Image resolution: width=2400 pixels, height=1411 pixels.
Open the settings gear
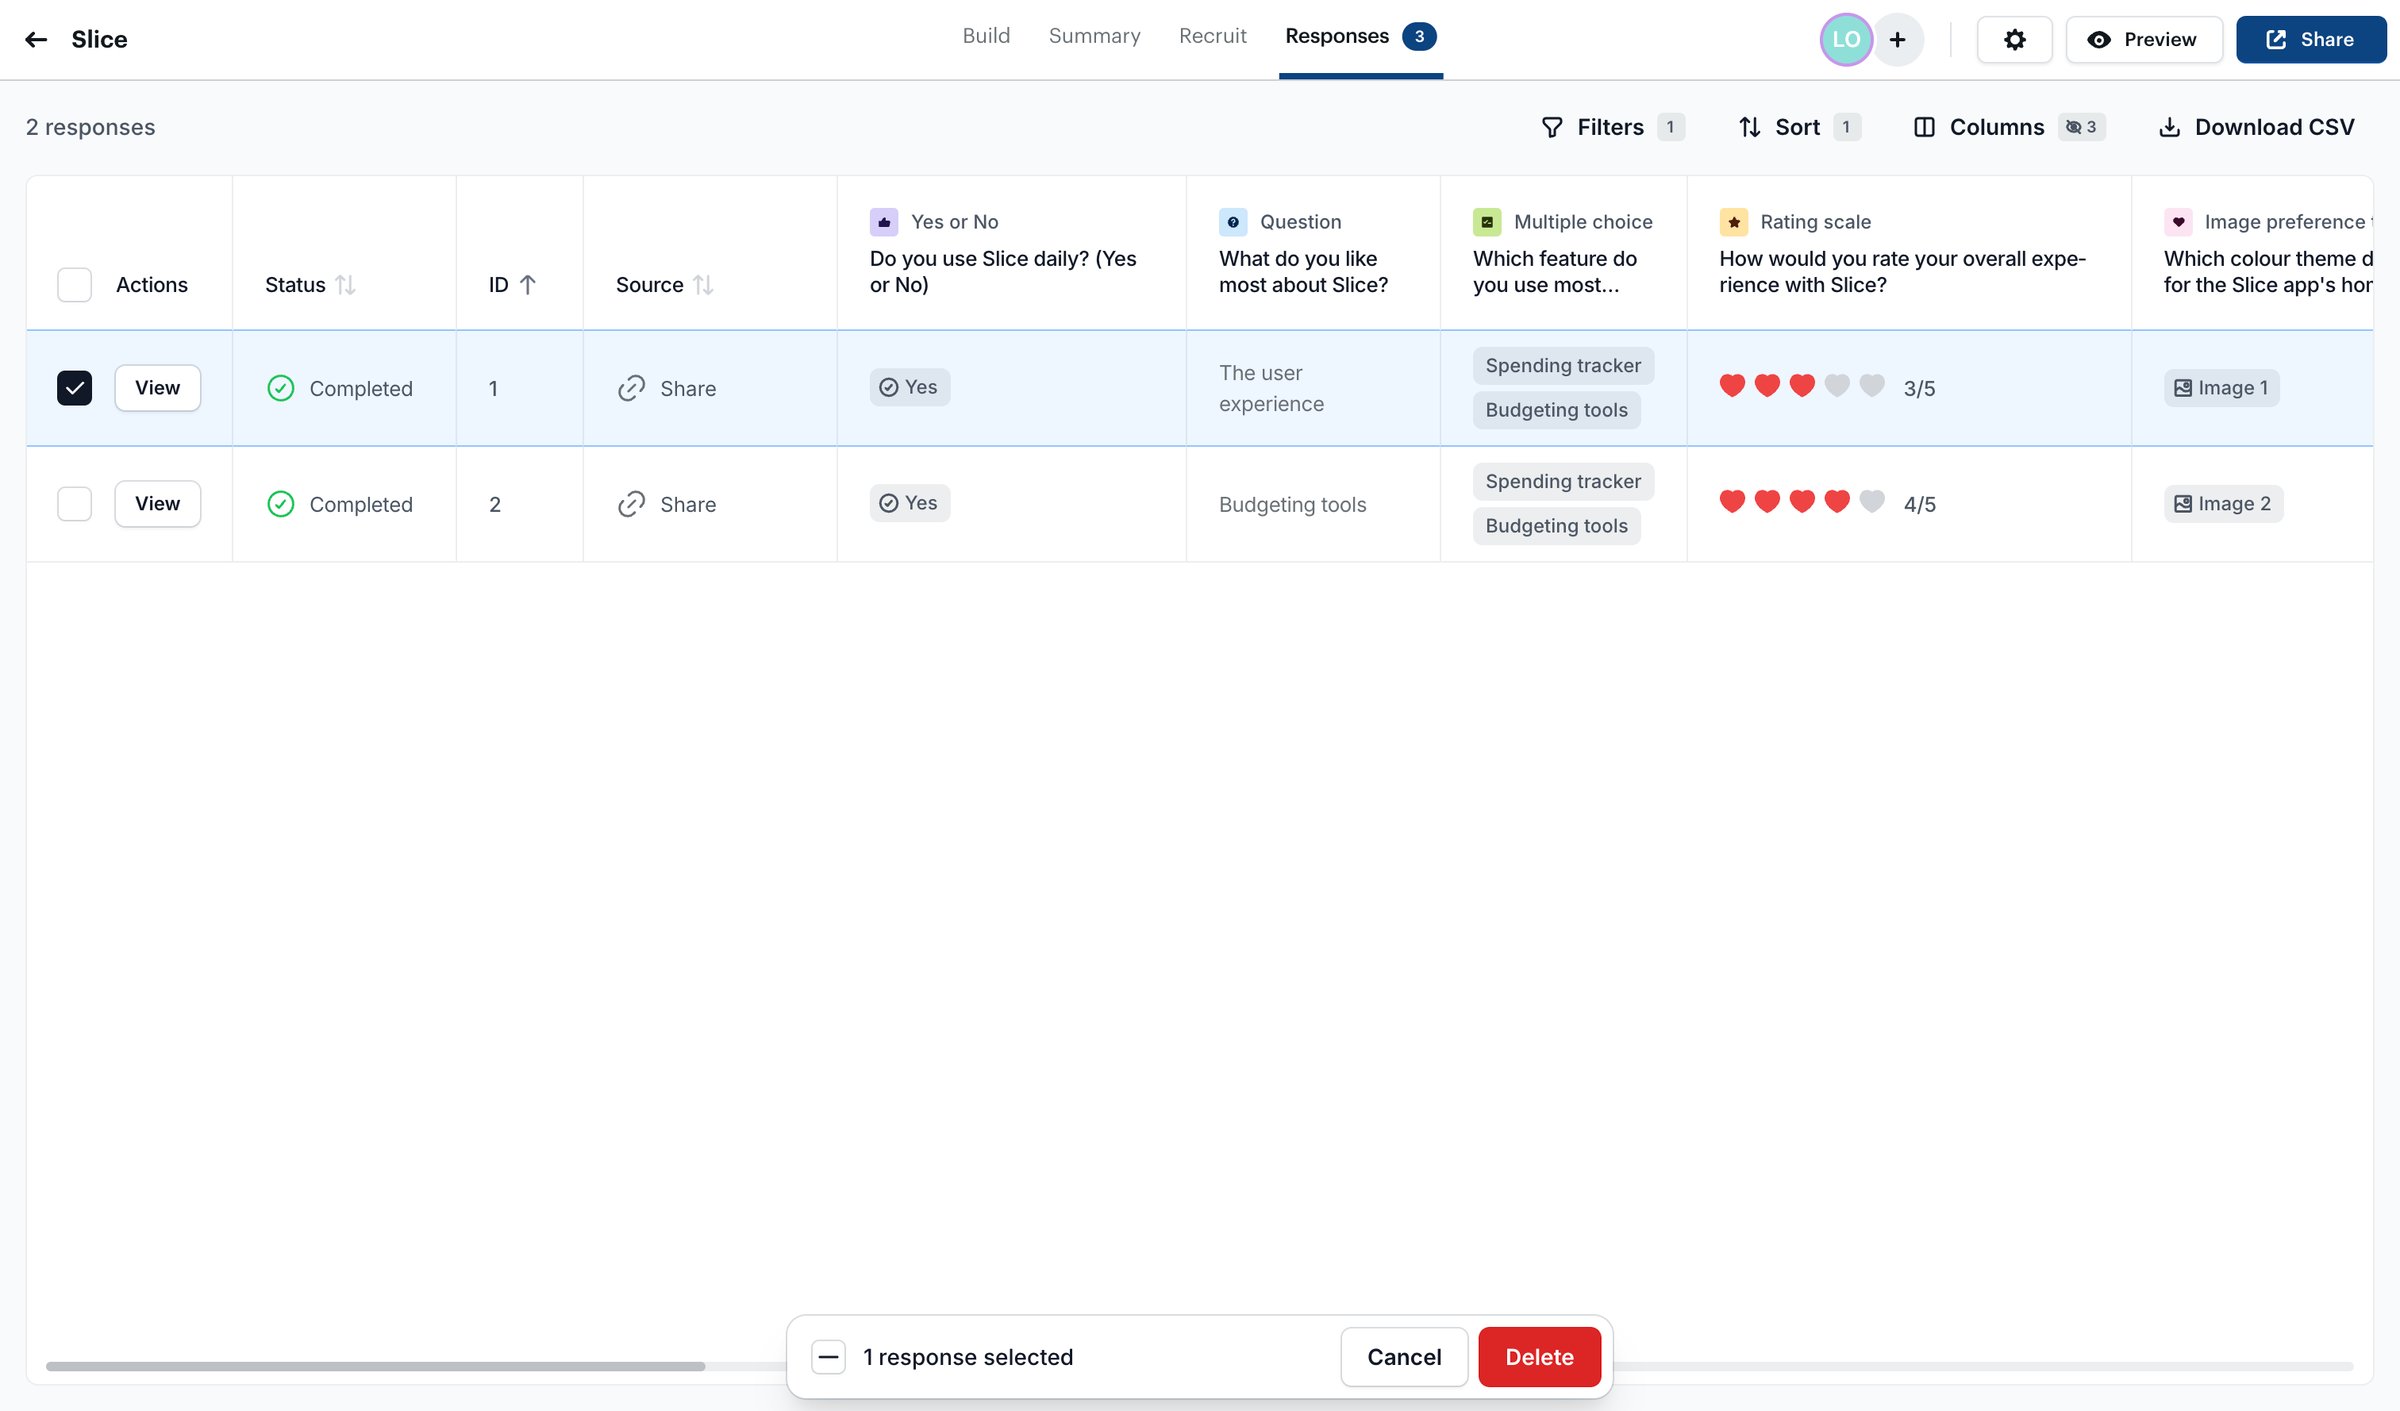[2014, 39]
